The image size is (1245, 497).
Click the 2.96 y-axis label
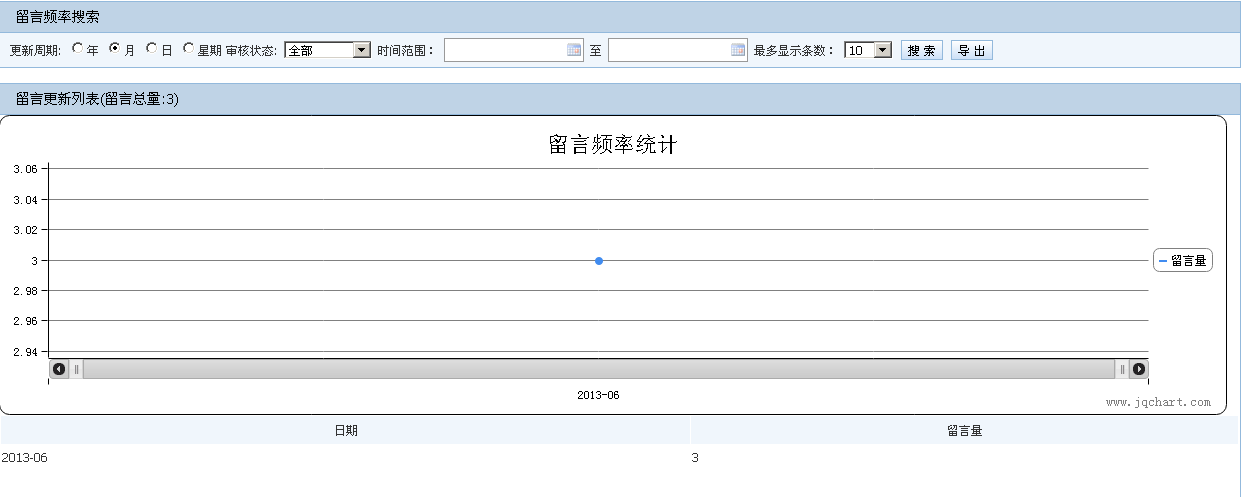click(x=25, y=321)
